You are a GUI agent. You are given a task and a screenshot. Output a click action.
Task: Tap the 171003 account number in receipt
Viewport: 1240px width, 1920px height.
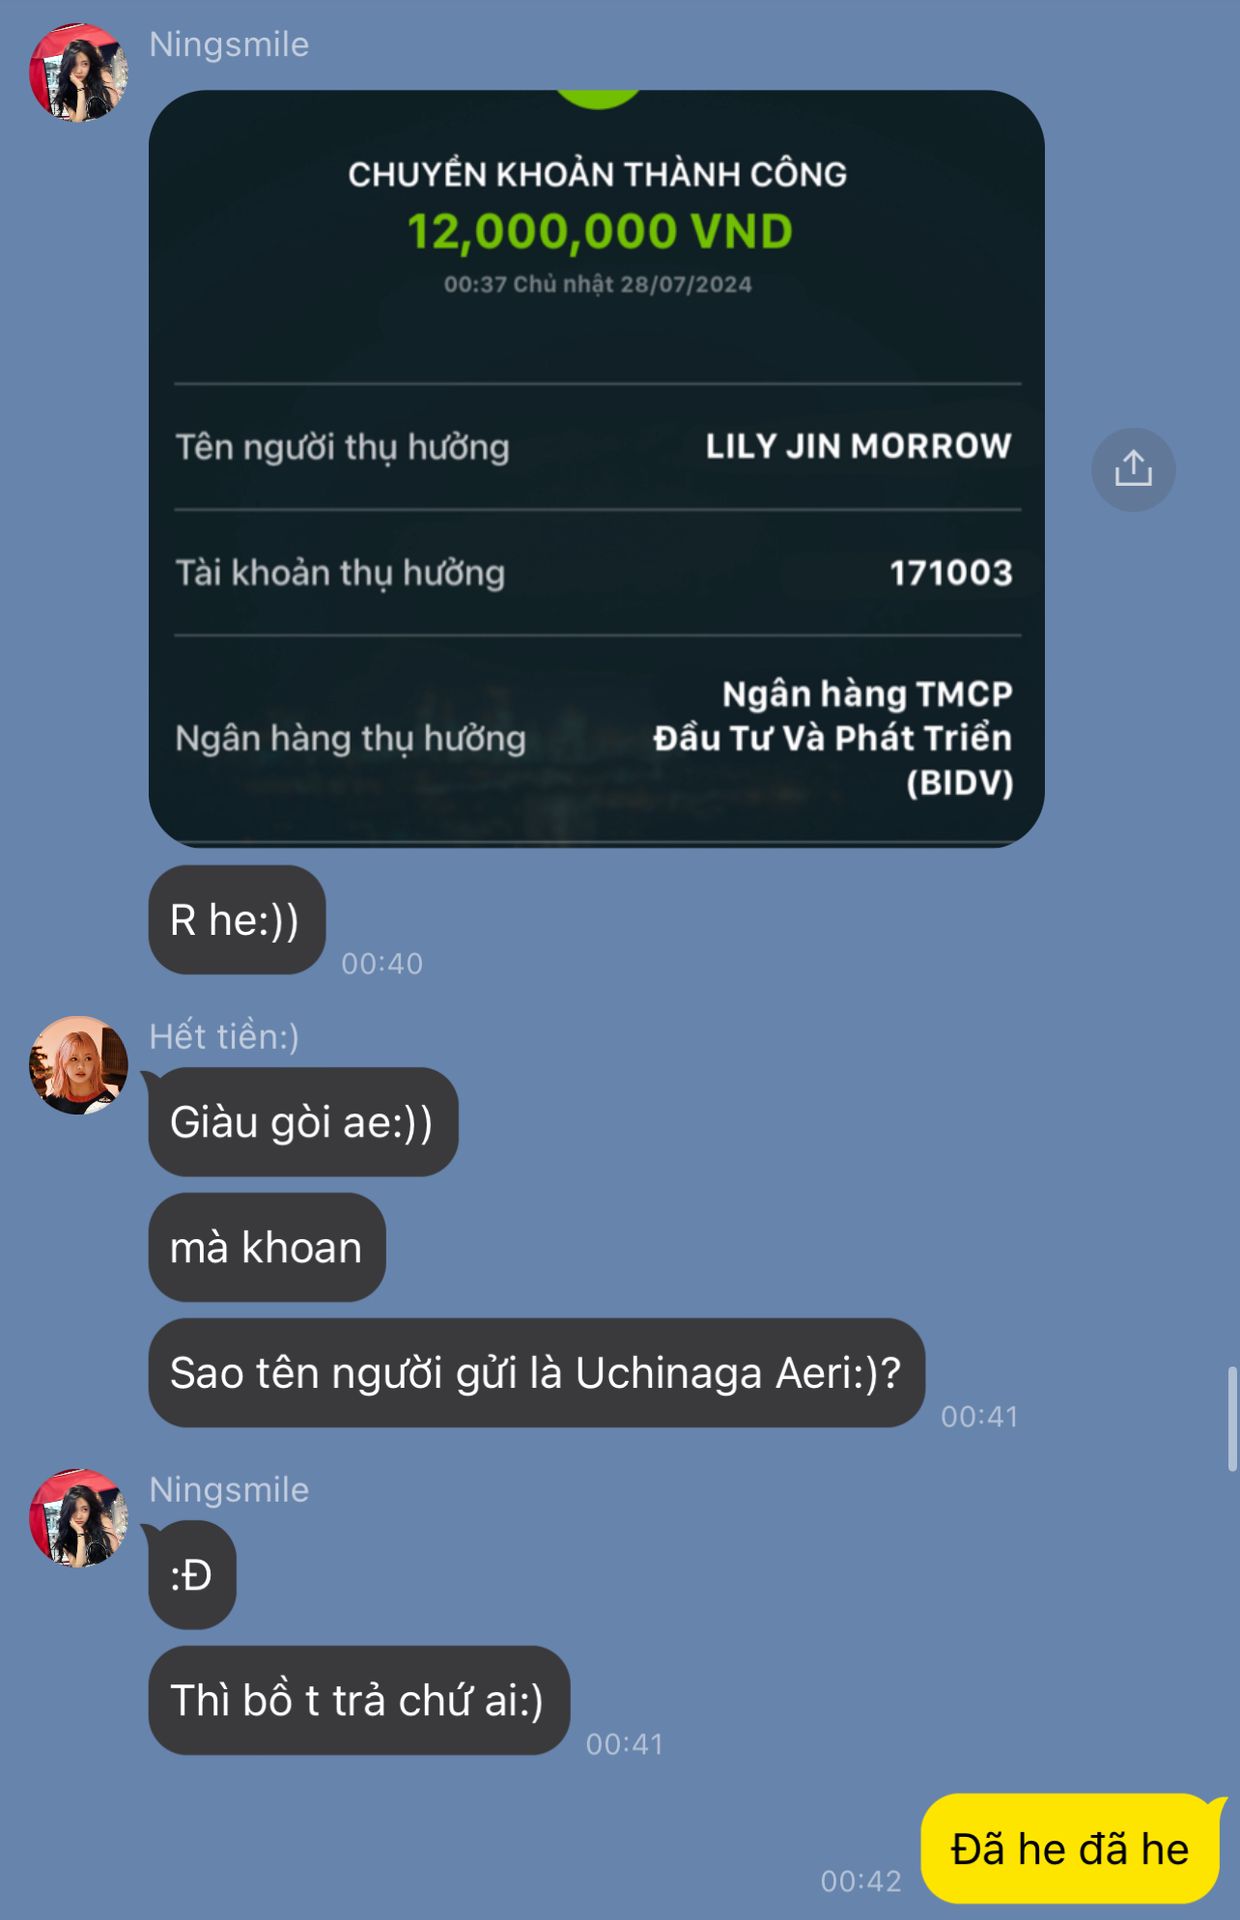(951, 573)
